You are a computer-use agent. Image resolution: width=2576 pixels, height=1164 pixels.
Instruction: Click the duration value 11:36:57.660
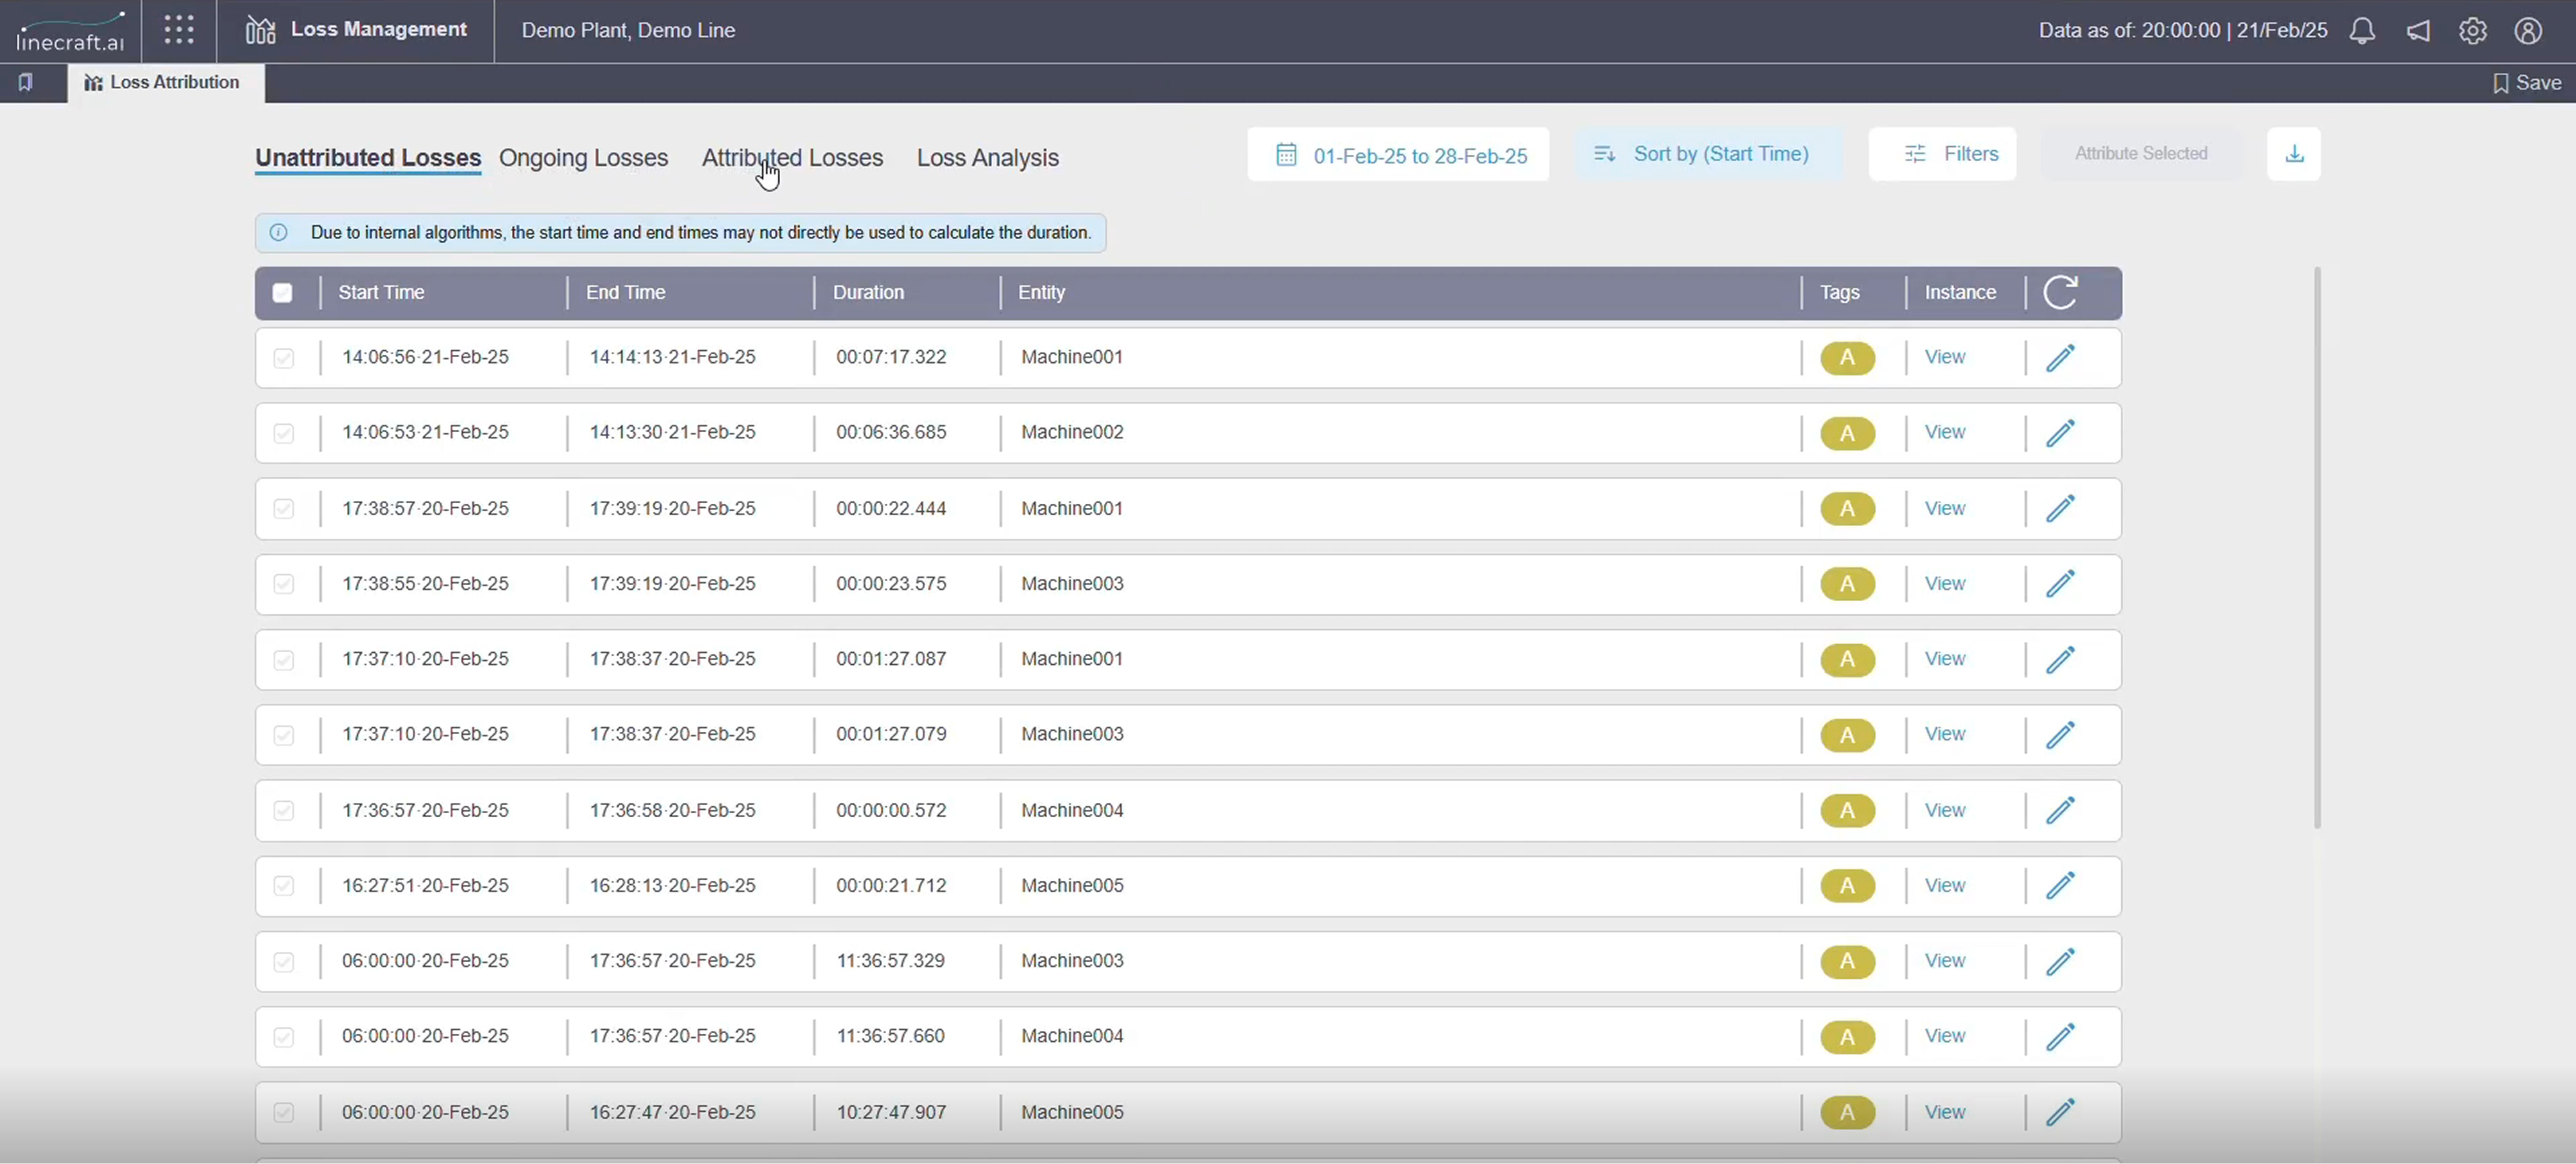pyautogui.click(x=890, y=1037)
